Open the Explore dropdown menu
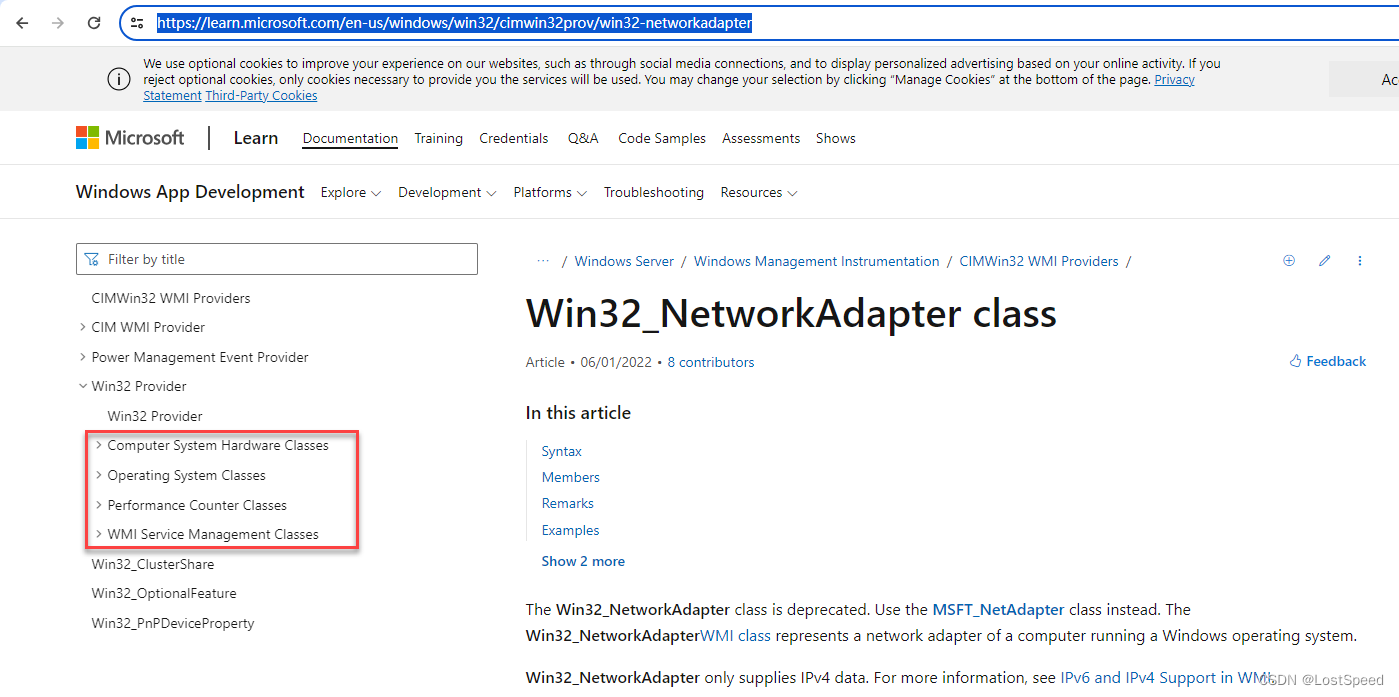This screenshot has height=697, width=1399. (351, 192)
